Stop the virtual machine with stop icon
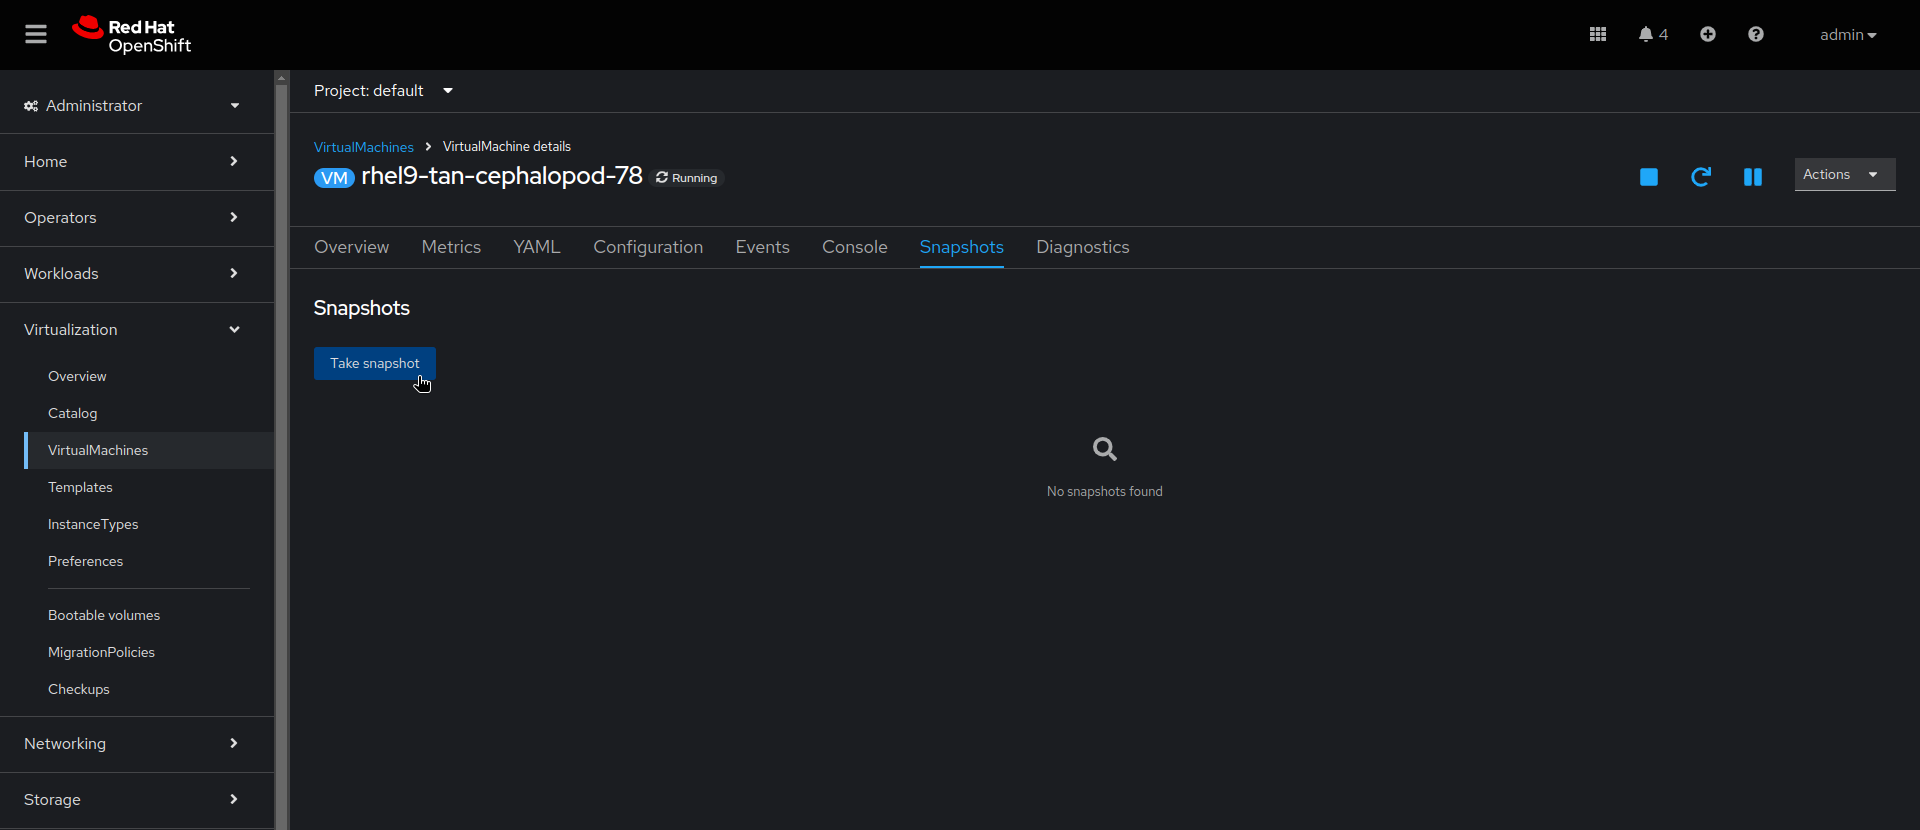Image resolution: width=1920 pixels, height=830 pixels. [x=1649, y=177]
